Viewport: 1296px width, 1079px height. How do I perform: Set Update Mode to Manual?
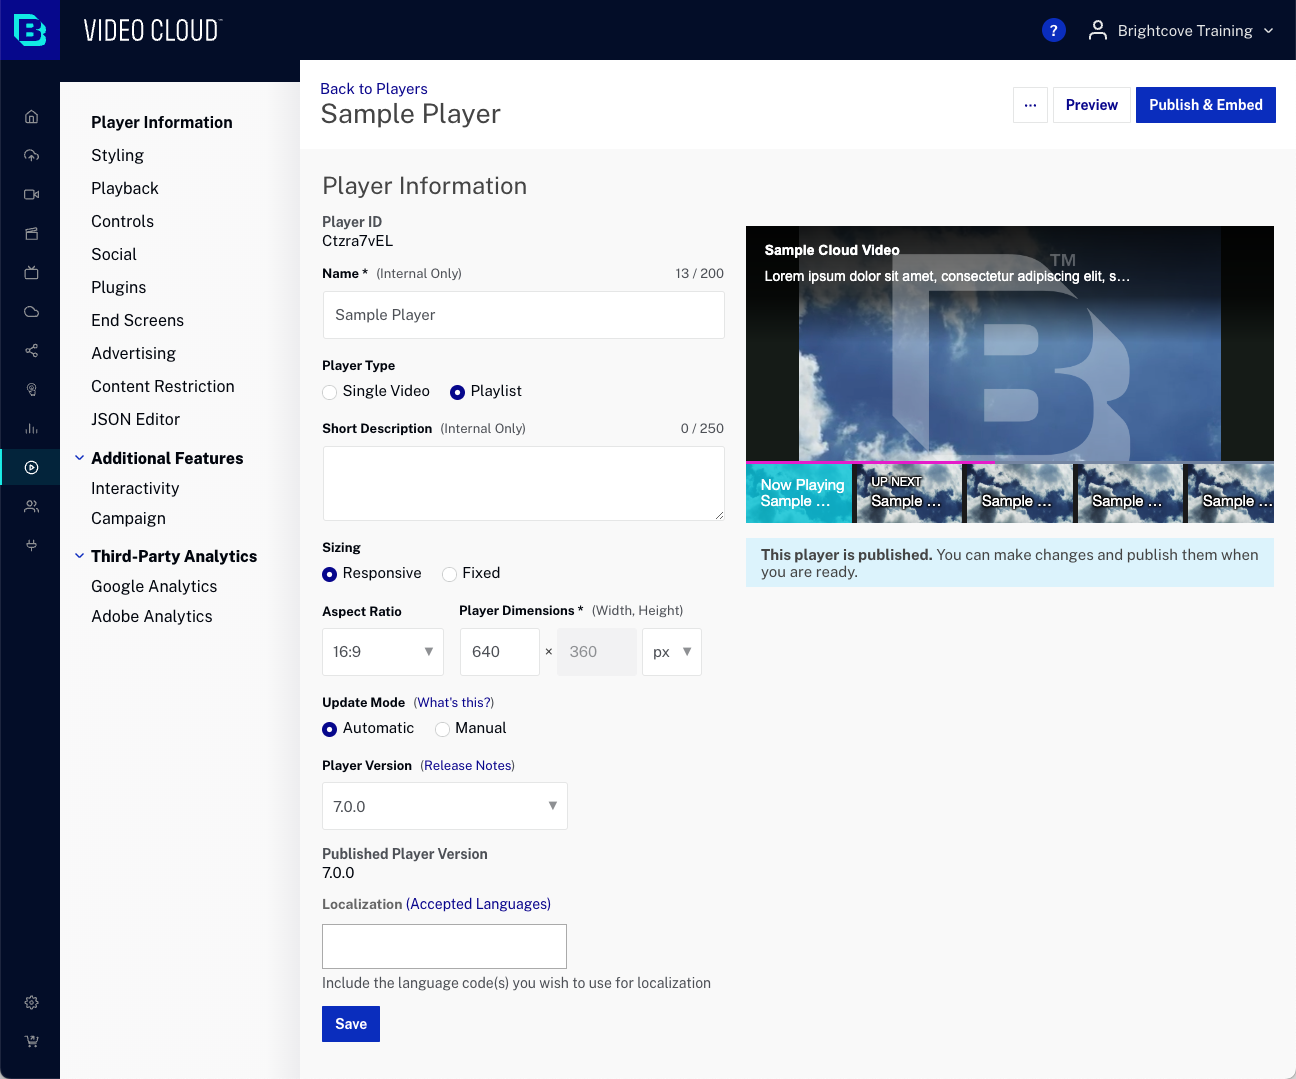[x=443, y=729]
